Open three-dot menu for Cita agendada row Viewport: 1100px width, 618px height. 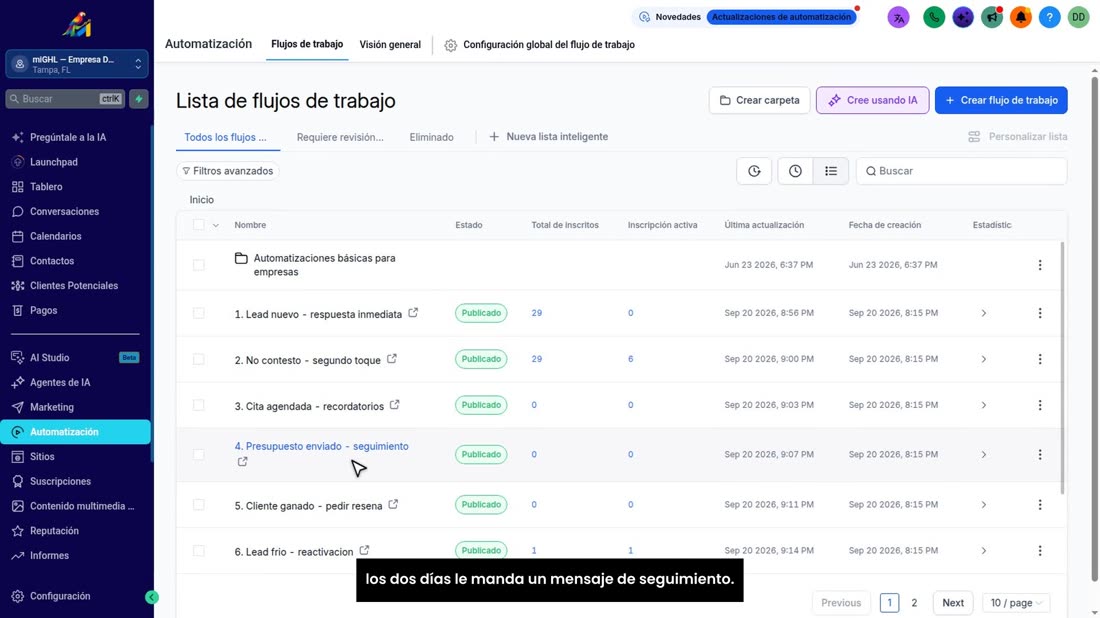1040,405
